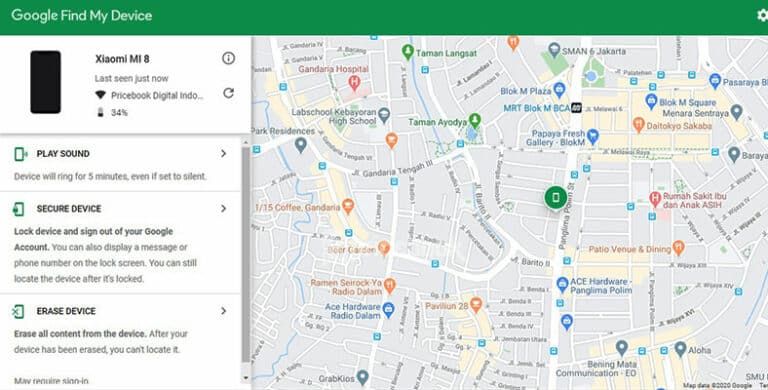768x390 pixels.
Task: Expand the Secure Device chevron
Action: (x=223, y=208)
